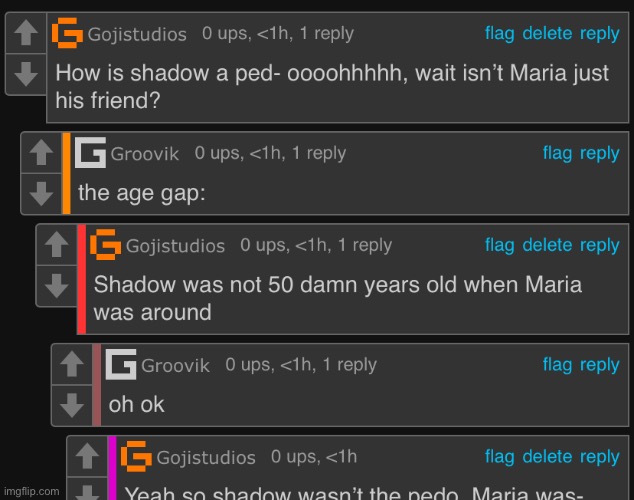Downvote Groovik's "oh ok" comment
Viewport: 634px width, 500px height.
click(x=72, y=405)
